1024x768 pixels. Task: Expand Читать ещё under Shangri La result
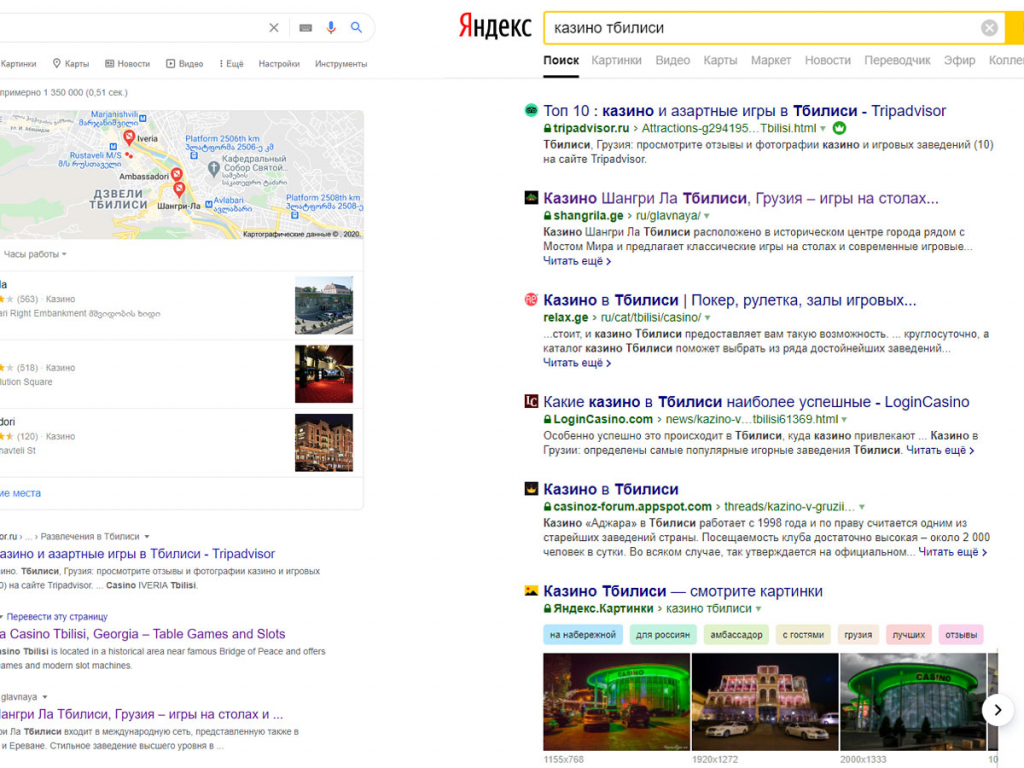coord(577,261)
